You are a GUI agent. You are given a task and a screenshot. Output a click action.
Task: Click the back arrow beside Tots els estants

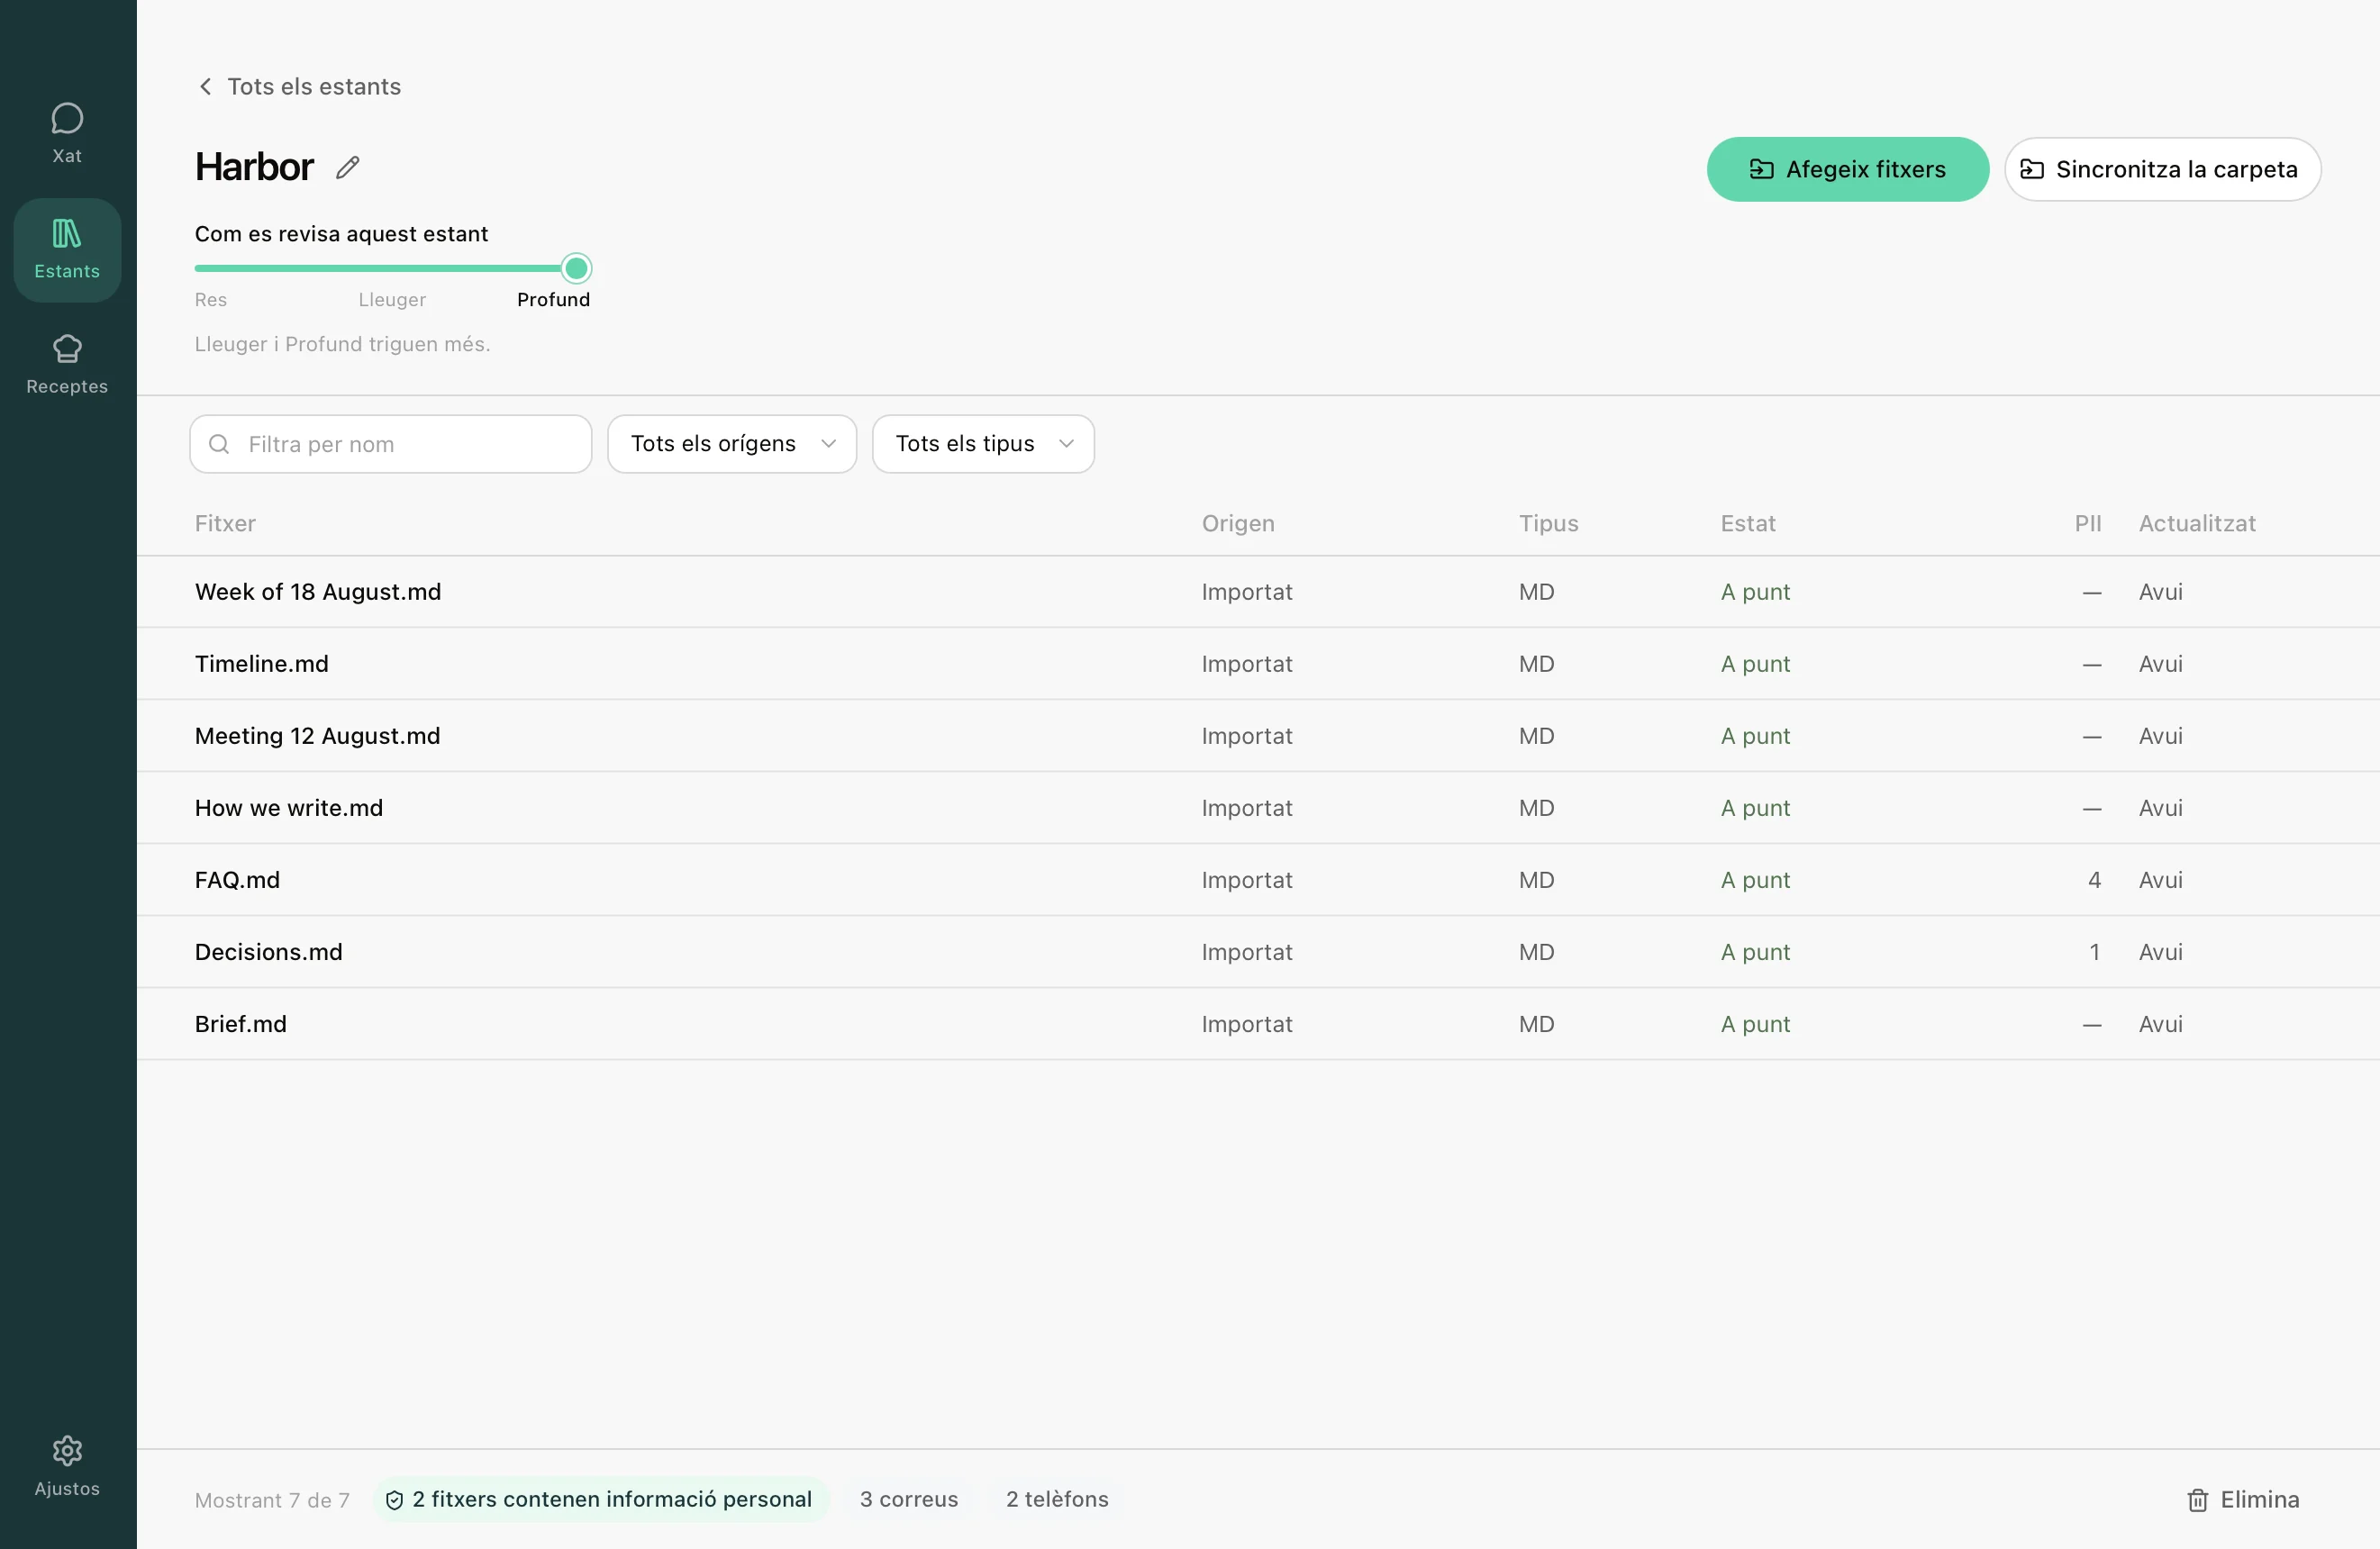click(x=205, y=86)
